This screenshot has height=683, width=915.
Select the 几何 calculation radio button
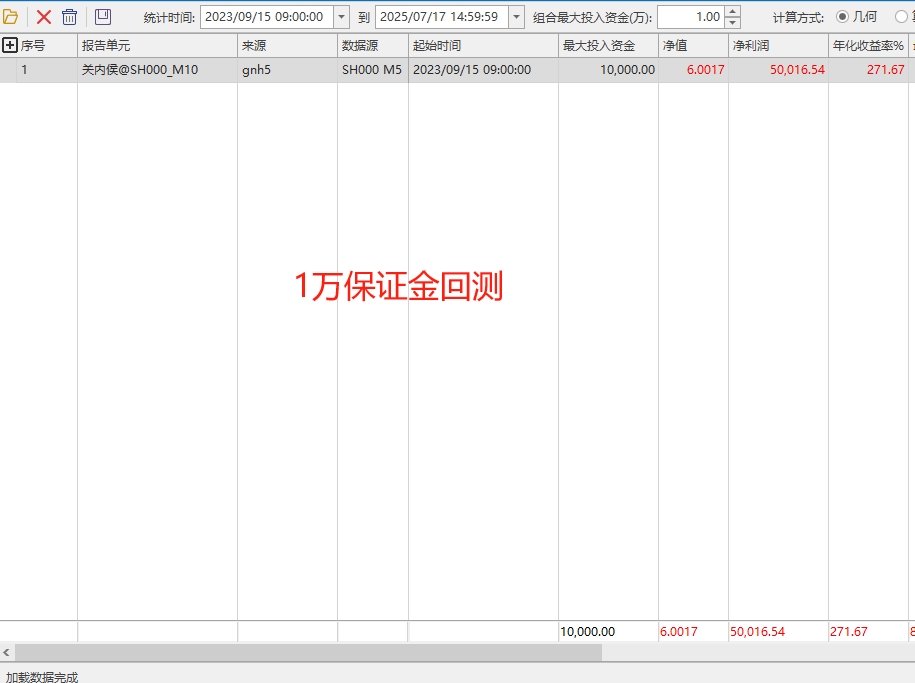842,17
